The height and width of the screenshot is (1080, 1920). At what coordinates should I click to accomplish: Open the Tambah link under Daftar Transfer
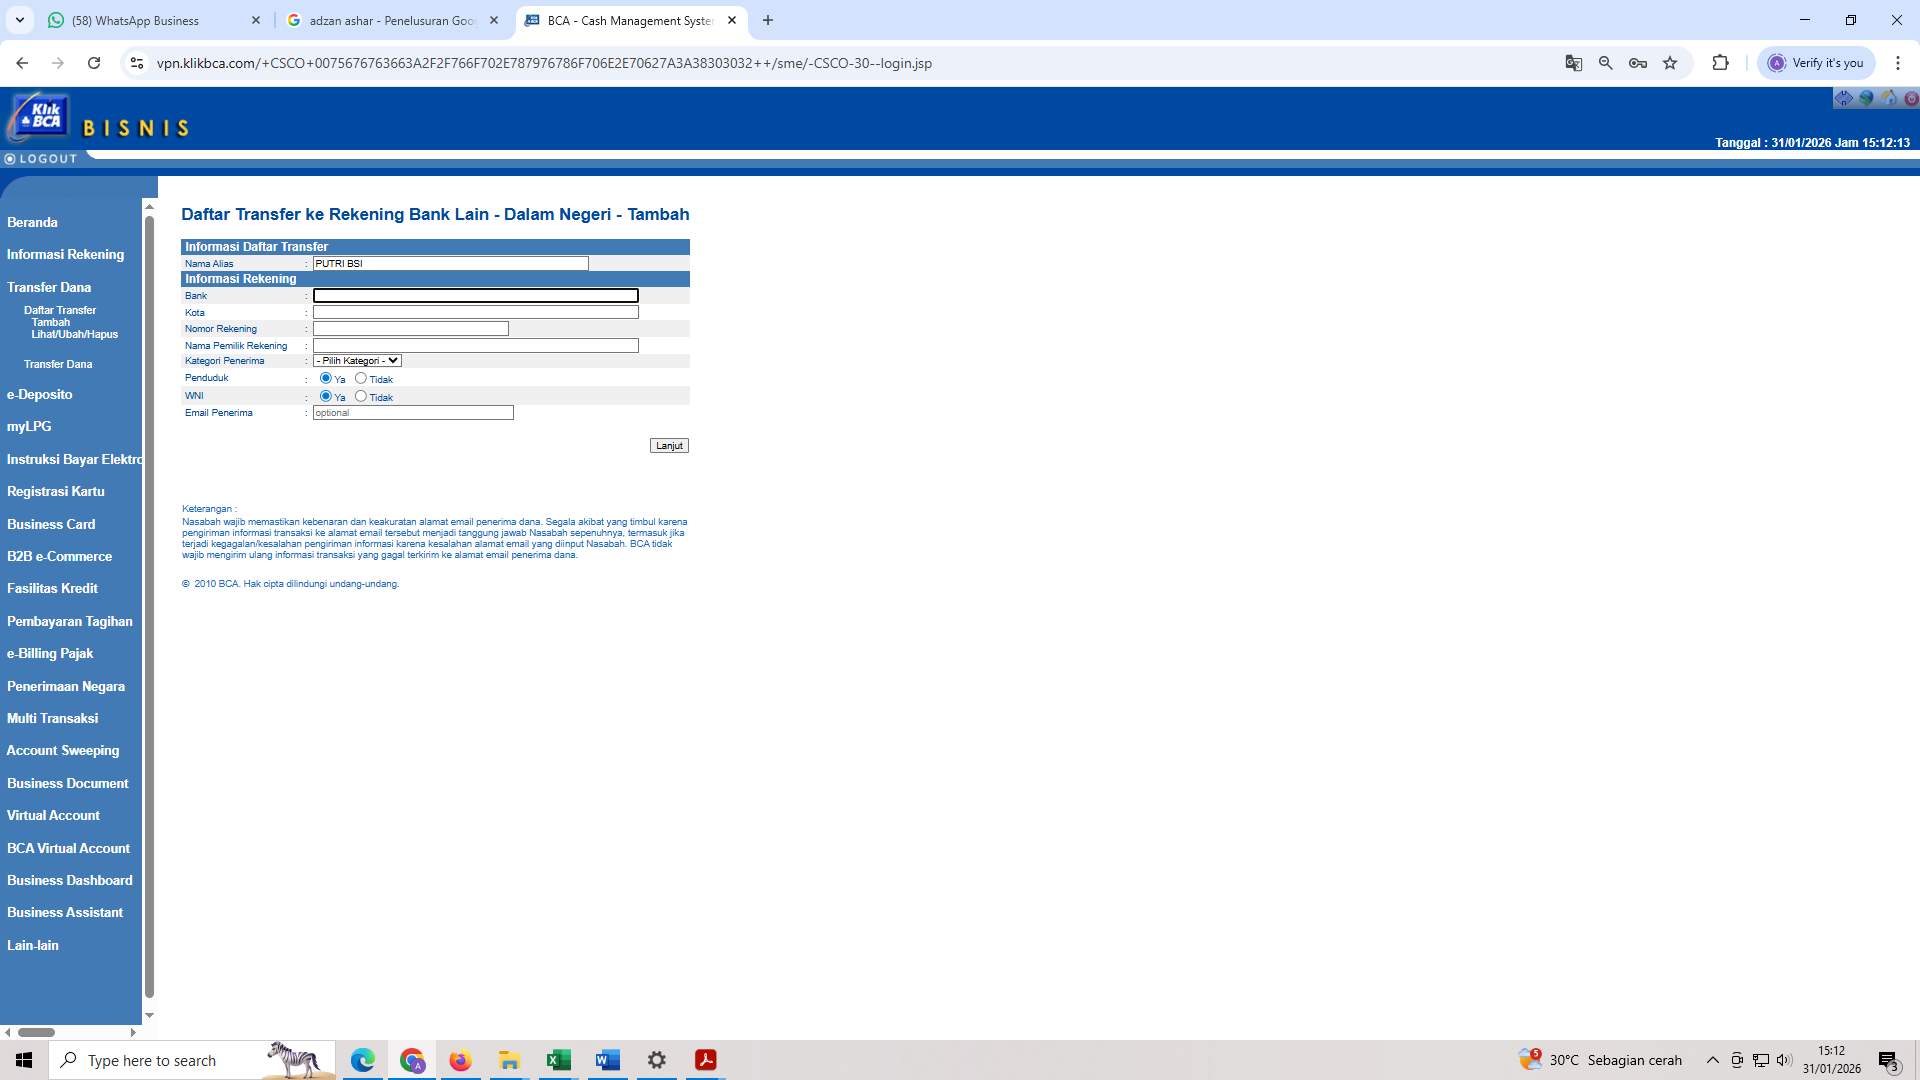(51, 322)
